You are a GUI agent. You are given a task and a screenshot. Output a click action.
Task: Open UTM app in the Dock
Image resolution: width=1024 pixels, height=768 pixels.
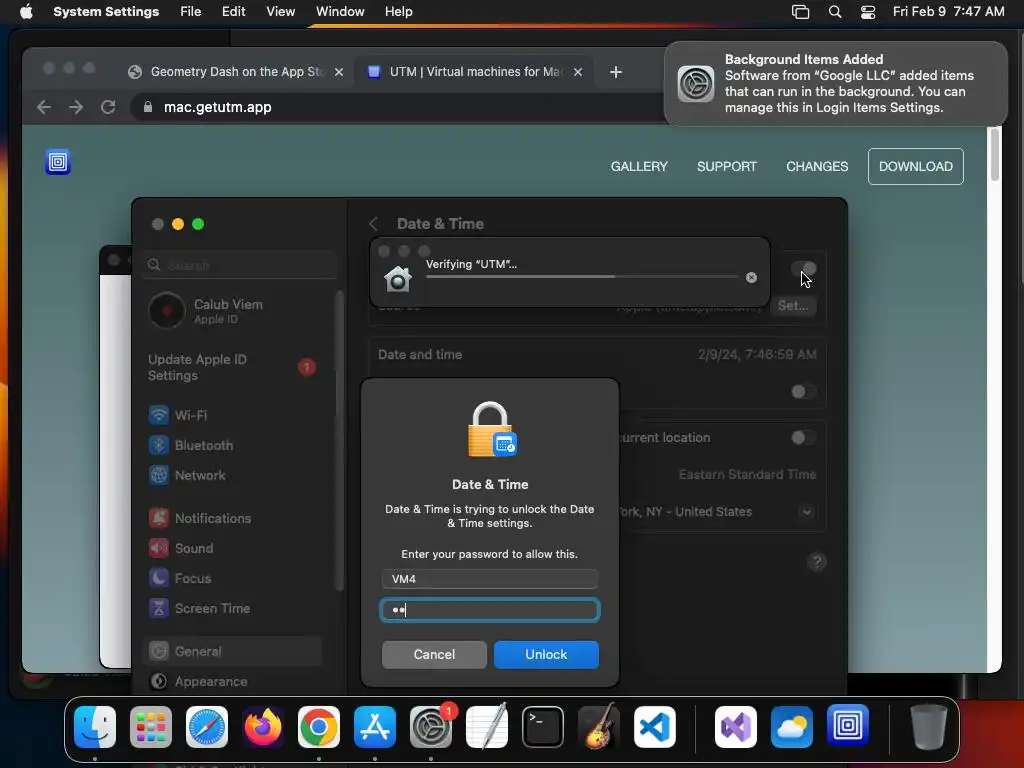pyautogui.click(x=848, y=726)
